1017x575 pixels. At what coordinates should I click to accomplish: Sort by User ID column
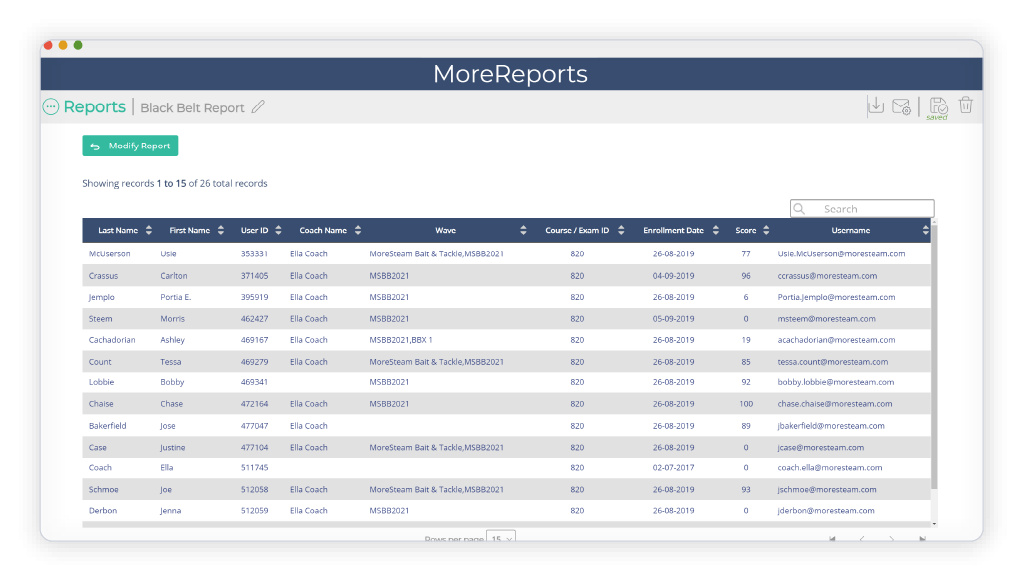click(x=278, y=230)
